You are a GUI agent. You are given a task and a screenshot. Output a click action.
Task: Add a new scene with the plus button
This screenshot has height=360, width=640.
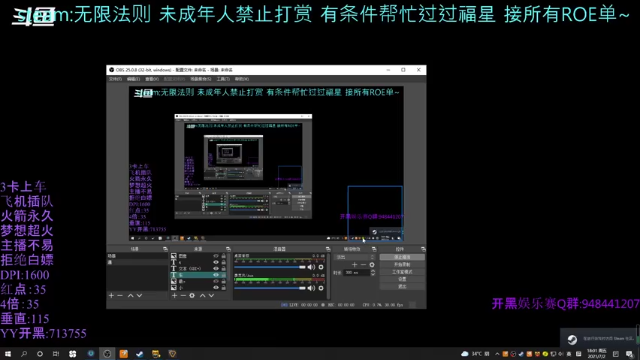(111, 295)
